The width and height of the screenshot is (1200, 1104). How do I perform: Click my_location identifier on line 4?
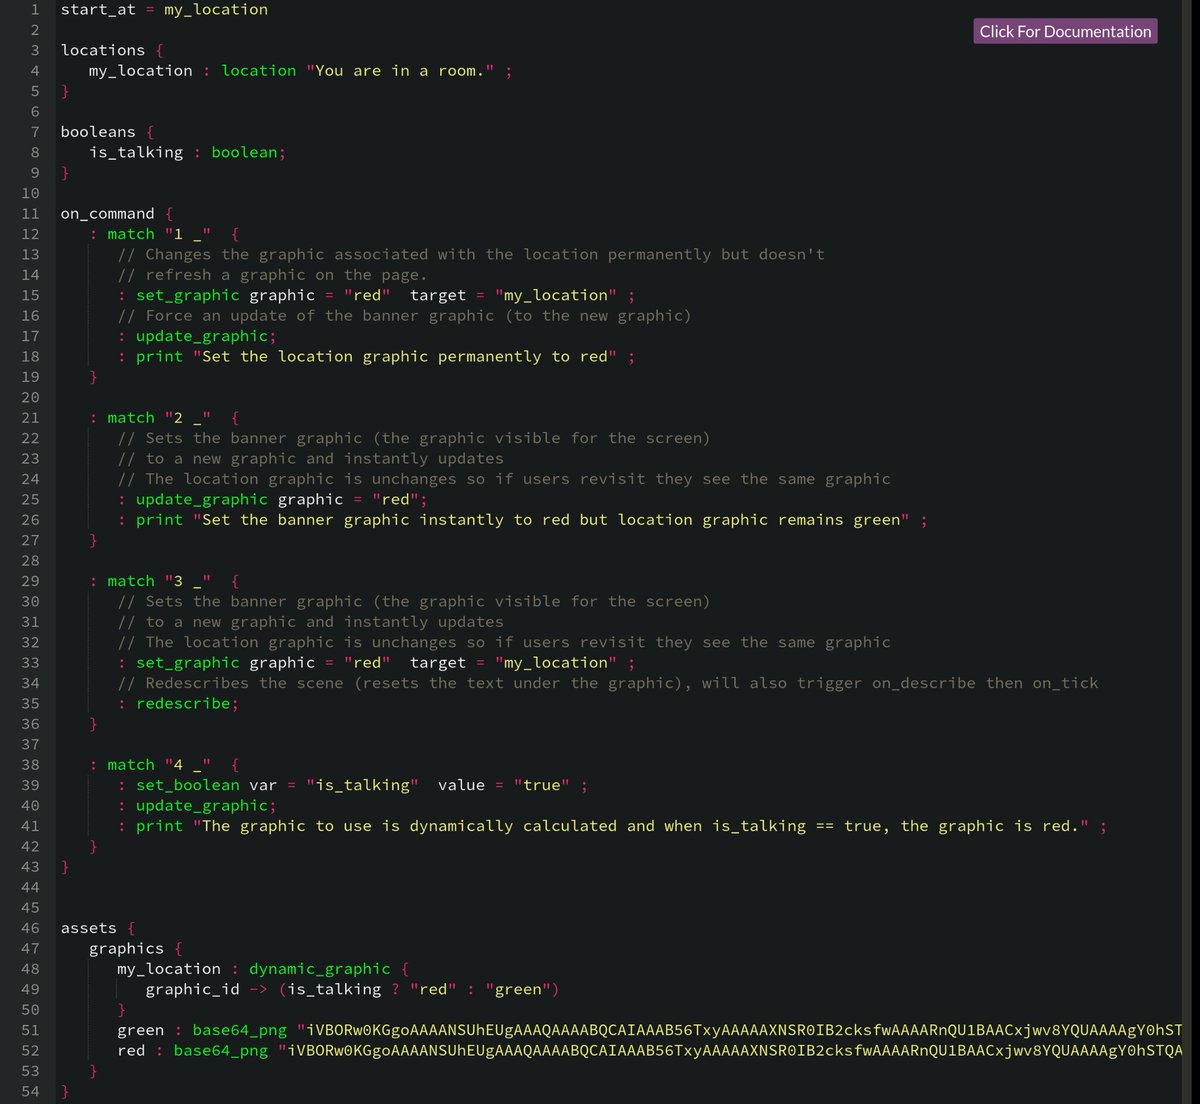tap(141, 71)
